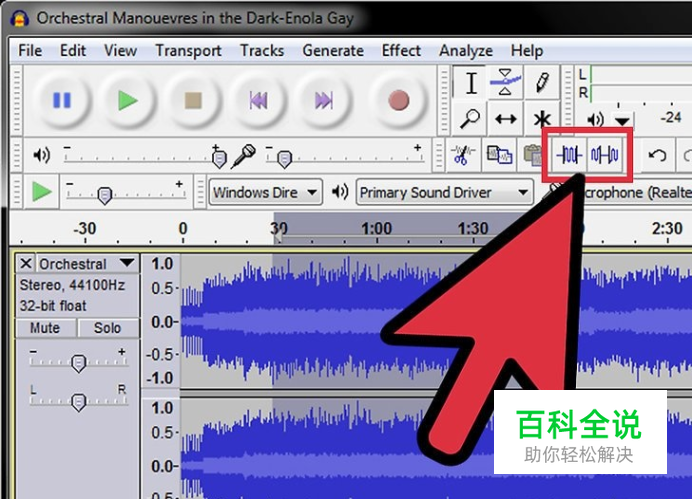Click the 2:30 mark on the timeline ruler

[667, 229]
